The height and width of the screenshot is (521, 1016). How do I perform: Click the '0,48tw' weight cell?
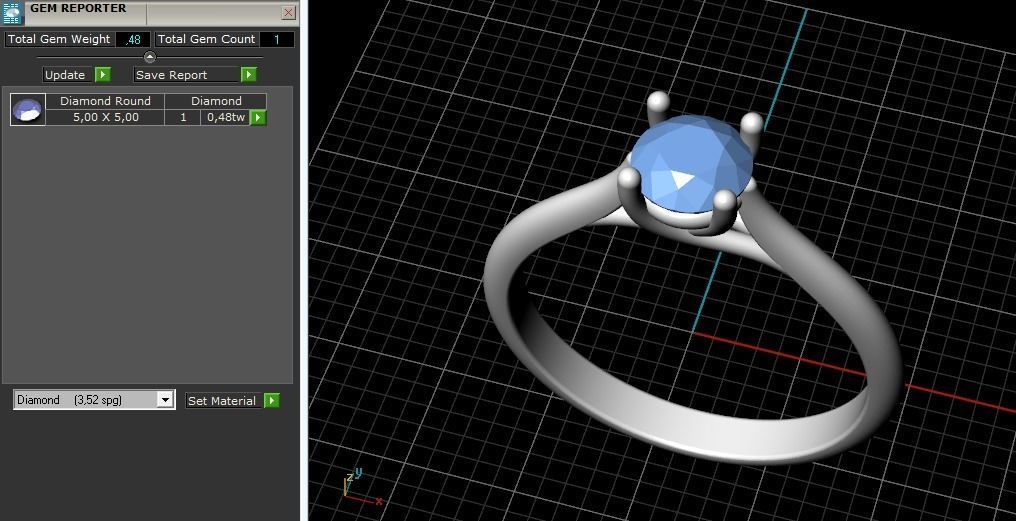[225, 117]
